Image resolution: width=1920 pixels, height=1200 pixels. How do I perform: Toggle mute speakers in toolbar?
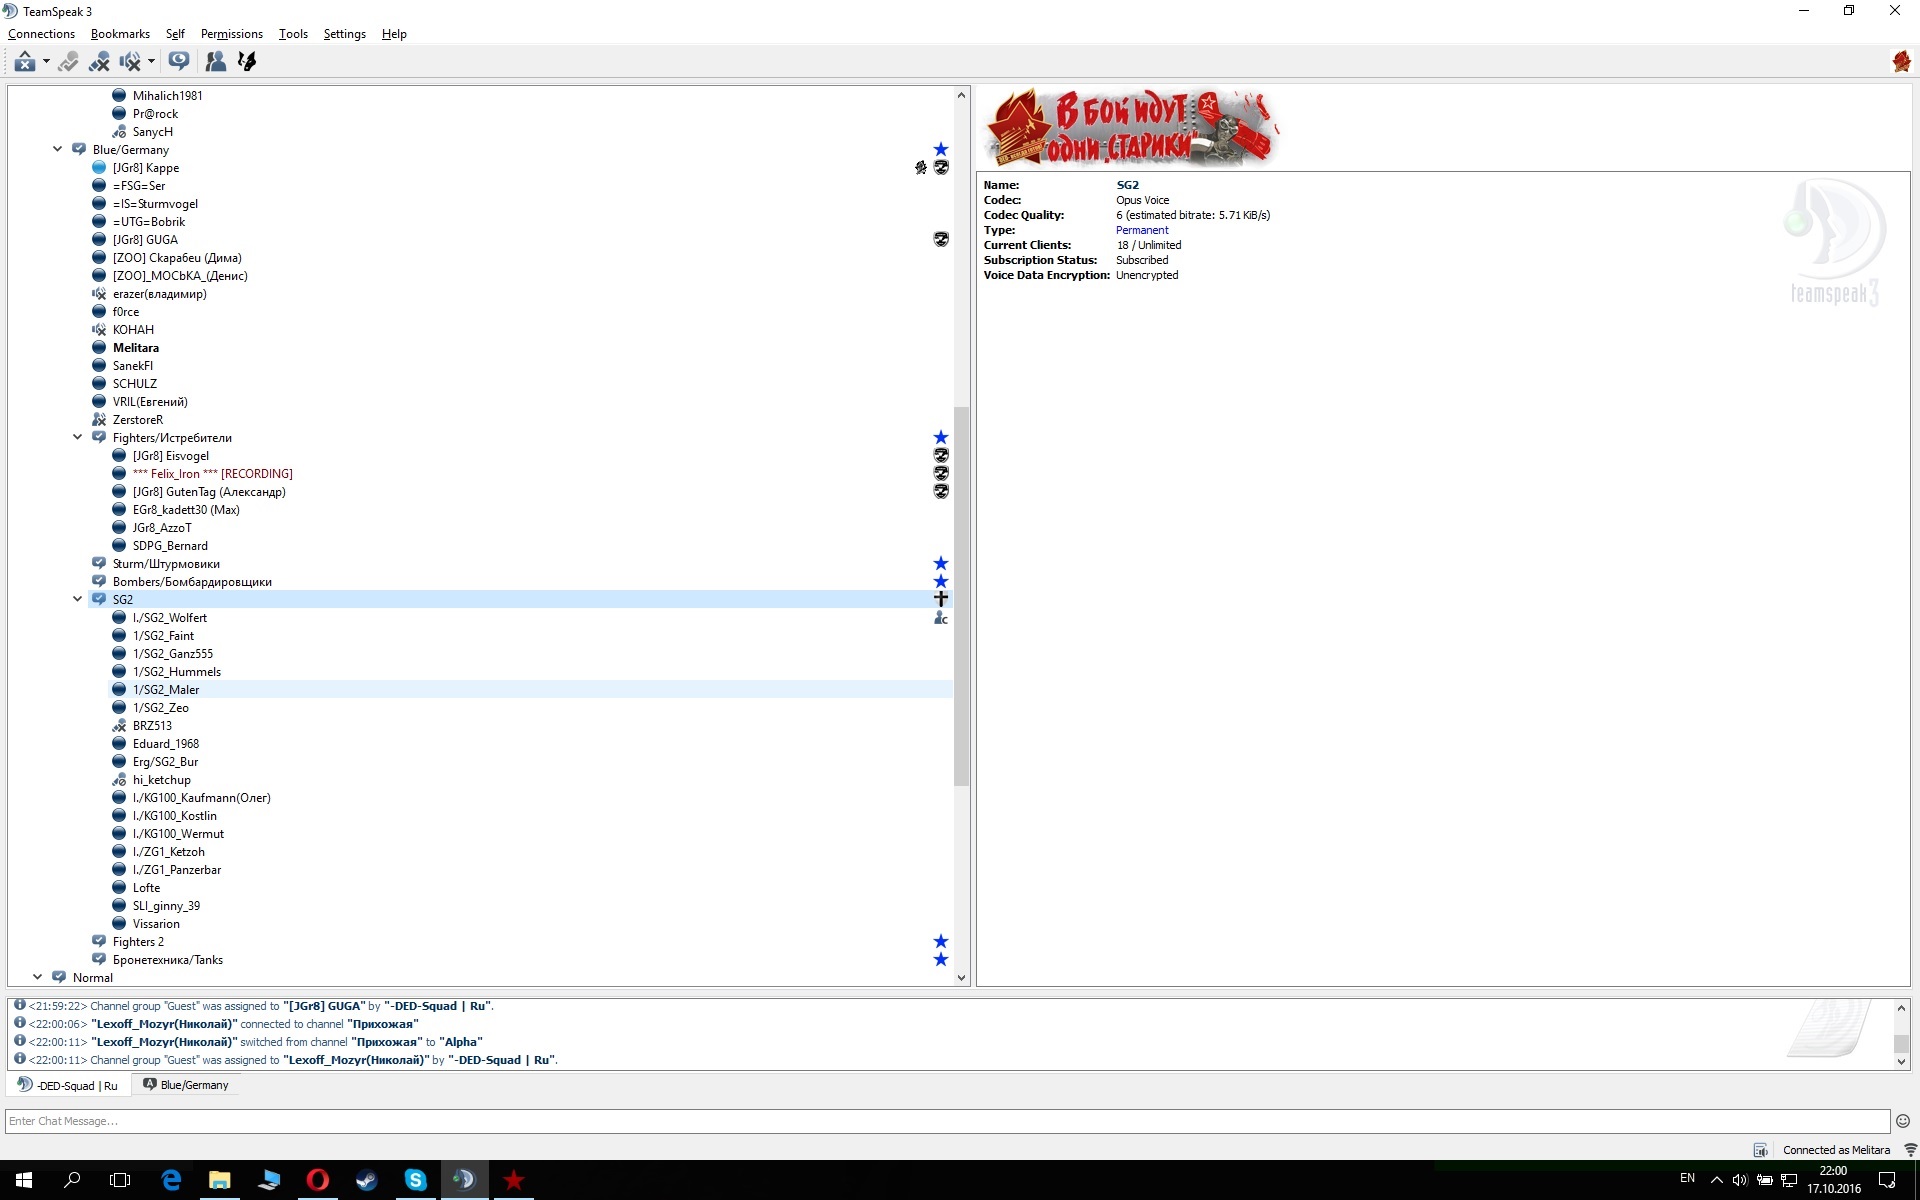click(130, 62)
